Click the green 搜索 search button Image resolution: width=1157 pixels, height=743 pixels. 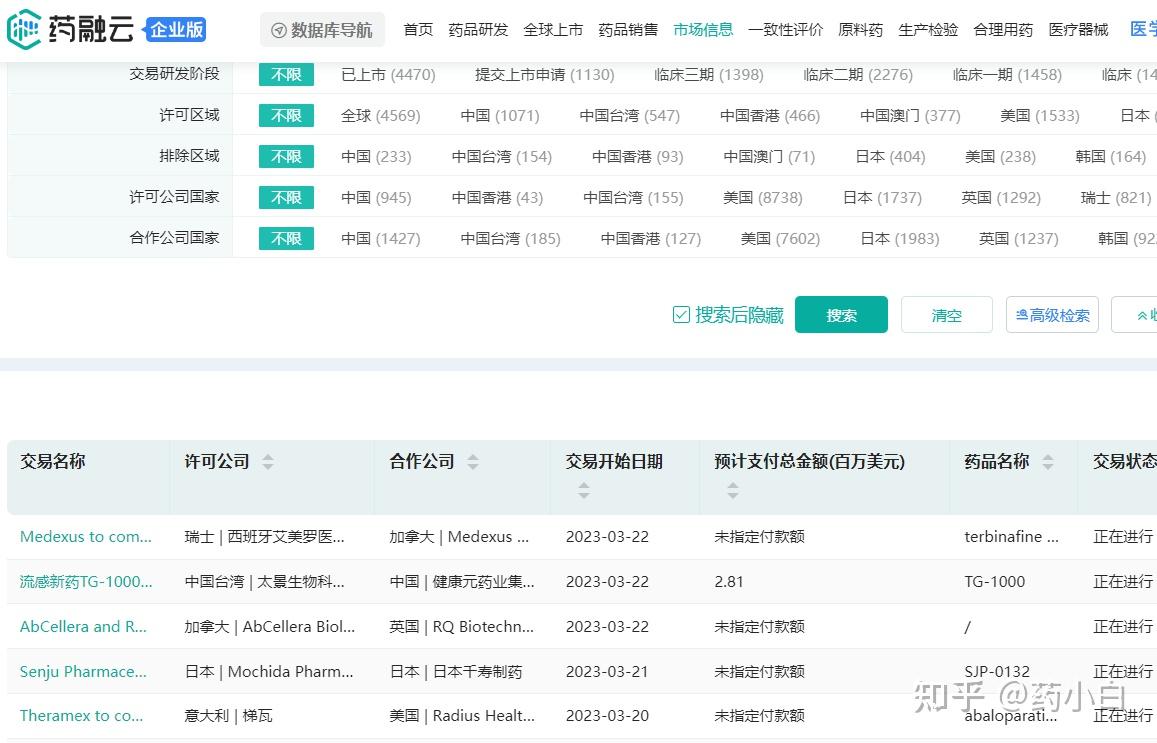[x=841, y=314]
